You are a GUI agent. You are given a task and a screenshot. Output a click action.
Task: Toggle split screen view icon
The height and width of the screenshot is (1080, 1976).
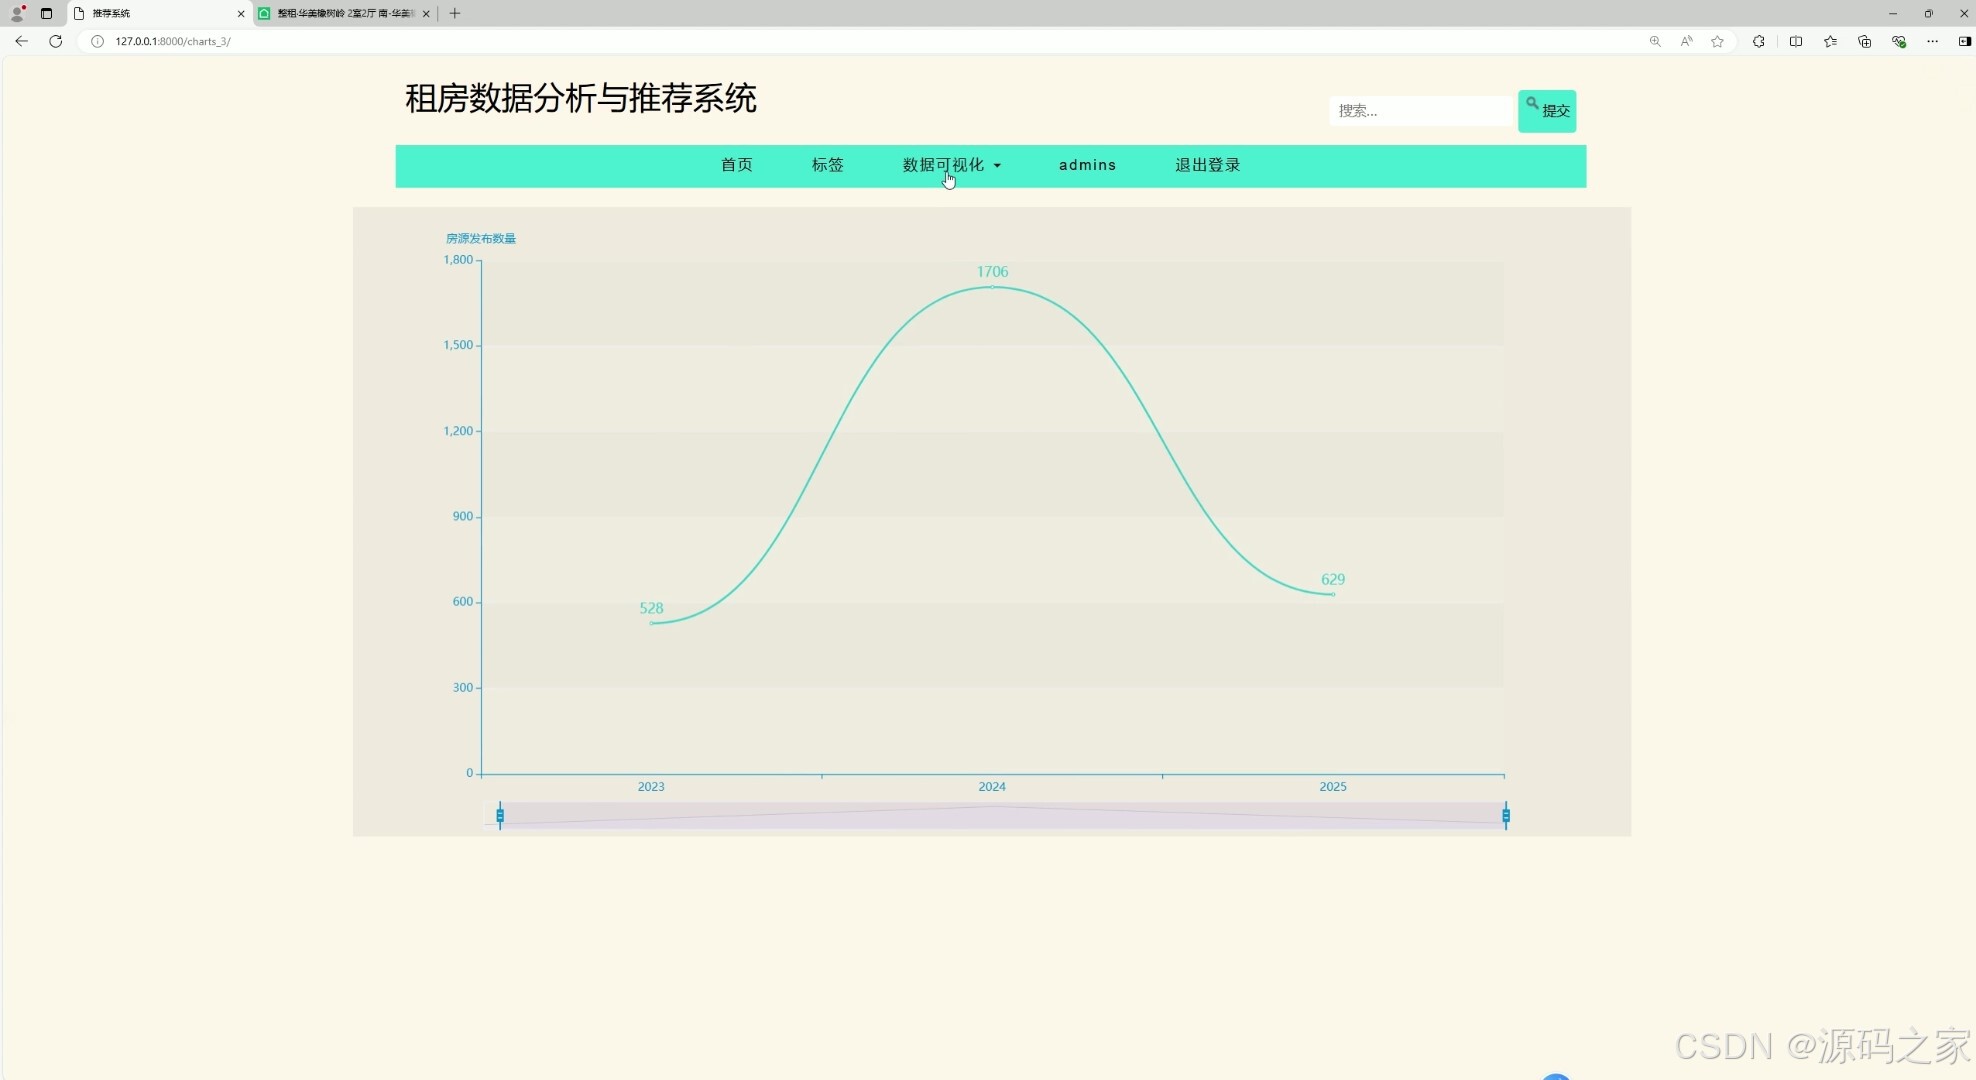[1796, 41]
